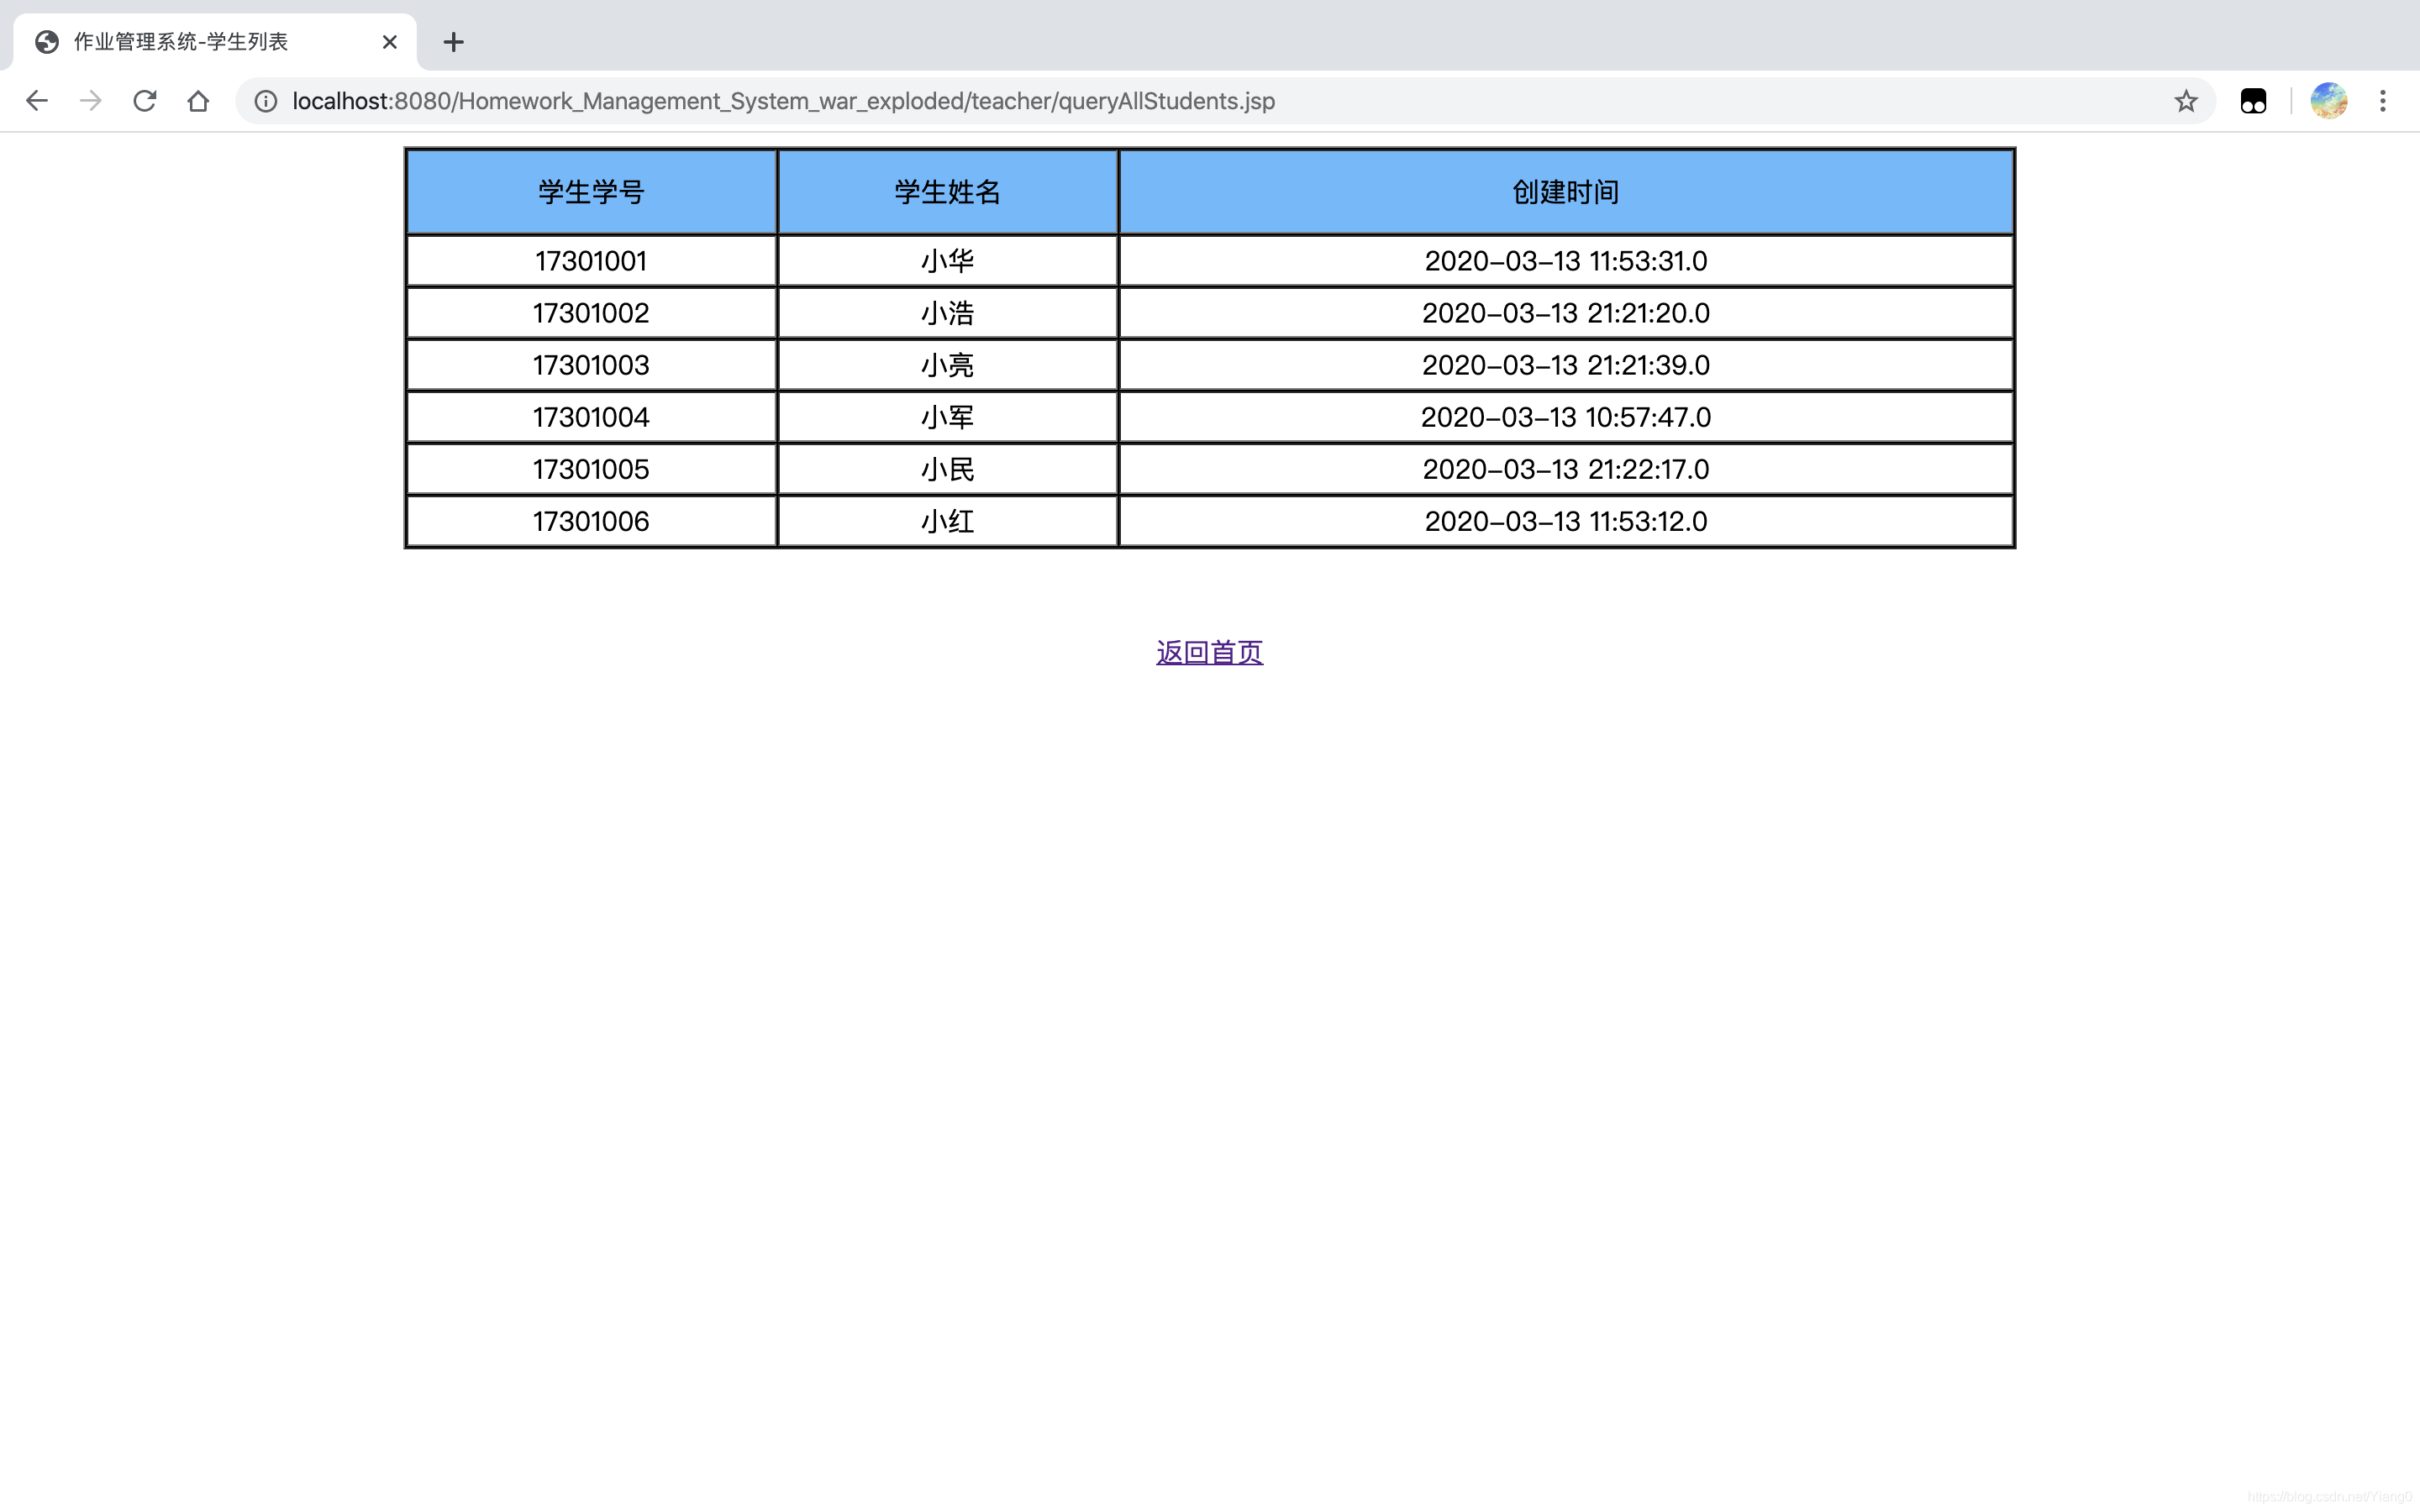
Task: Close the 作业管理系统-学生列表 tab
Action: pos(390,42)
